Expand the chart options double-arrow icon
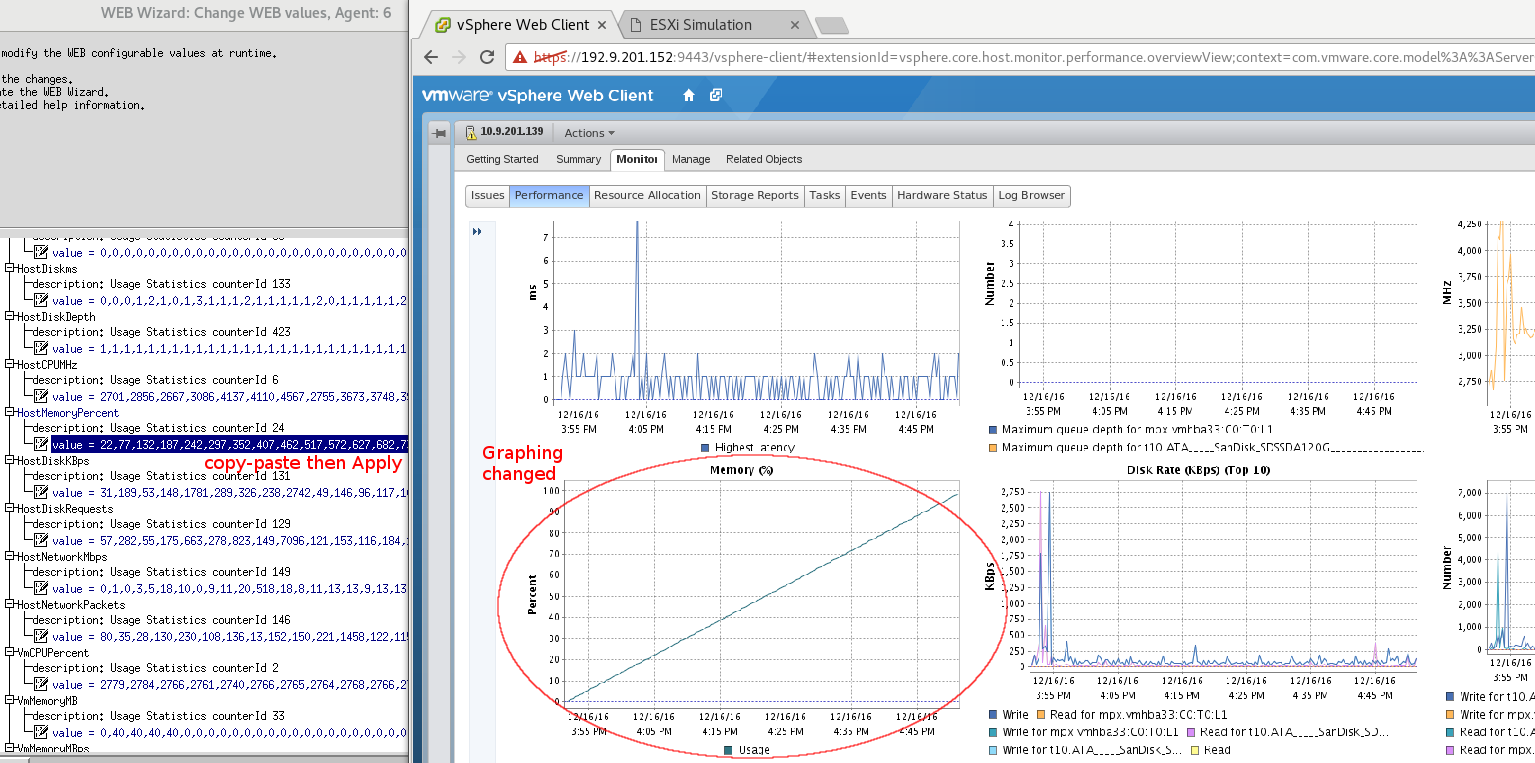1535x763 pixels. 477,231
